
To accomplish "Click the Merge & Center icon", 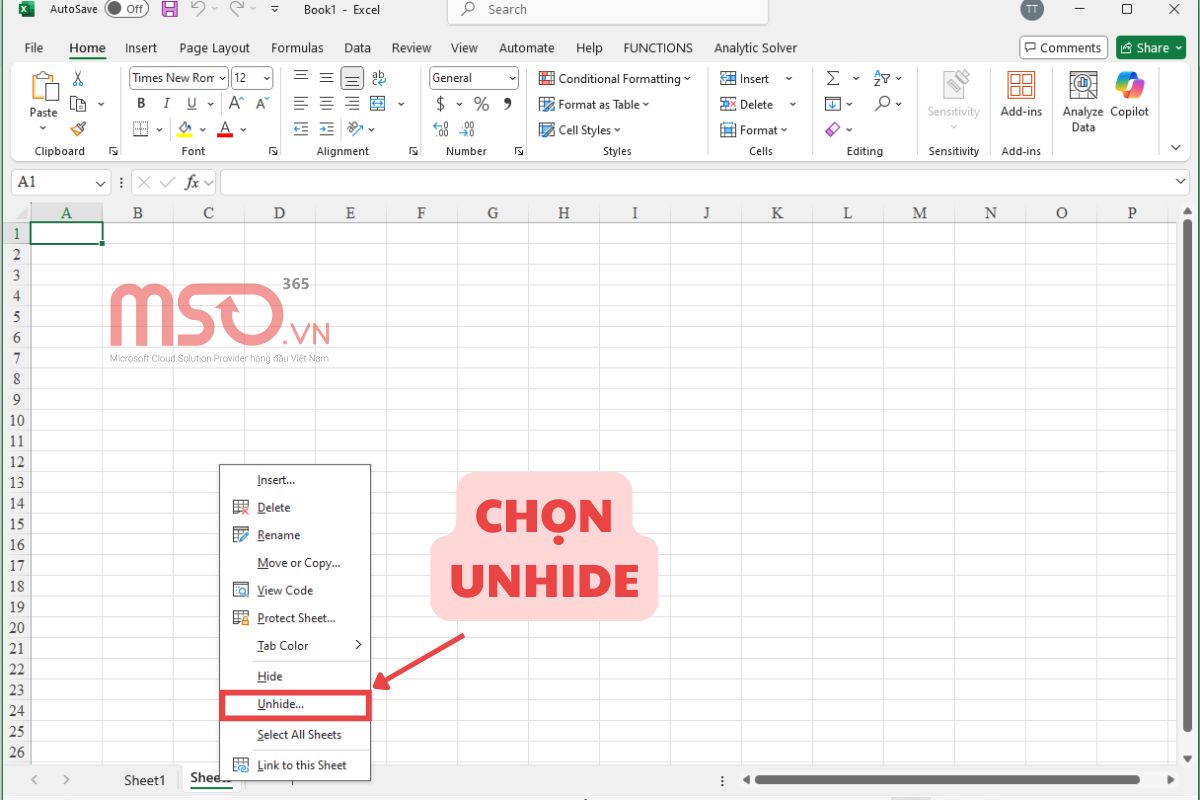I will (378, 104).
